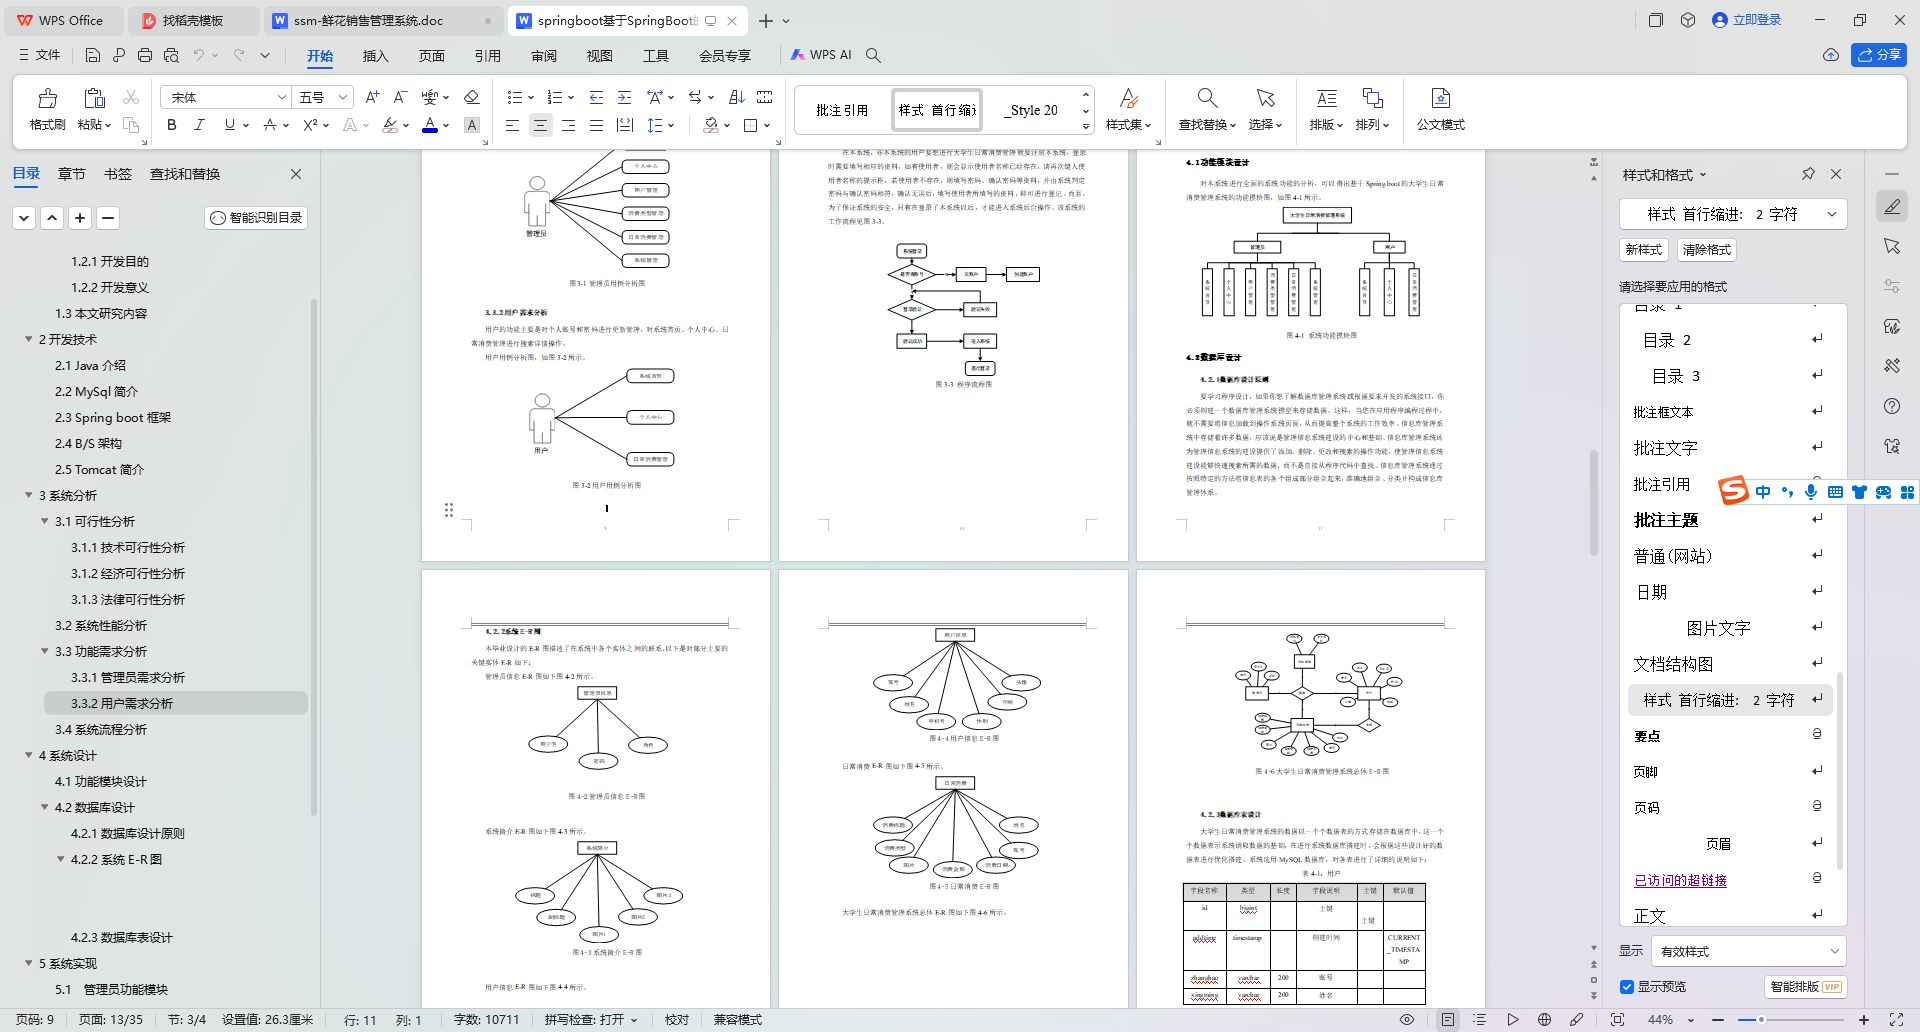Open the Style Set icon
Viewport: 1920px width, 1032px height.
(x=1129, y=98)
